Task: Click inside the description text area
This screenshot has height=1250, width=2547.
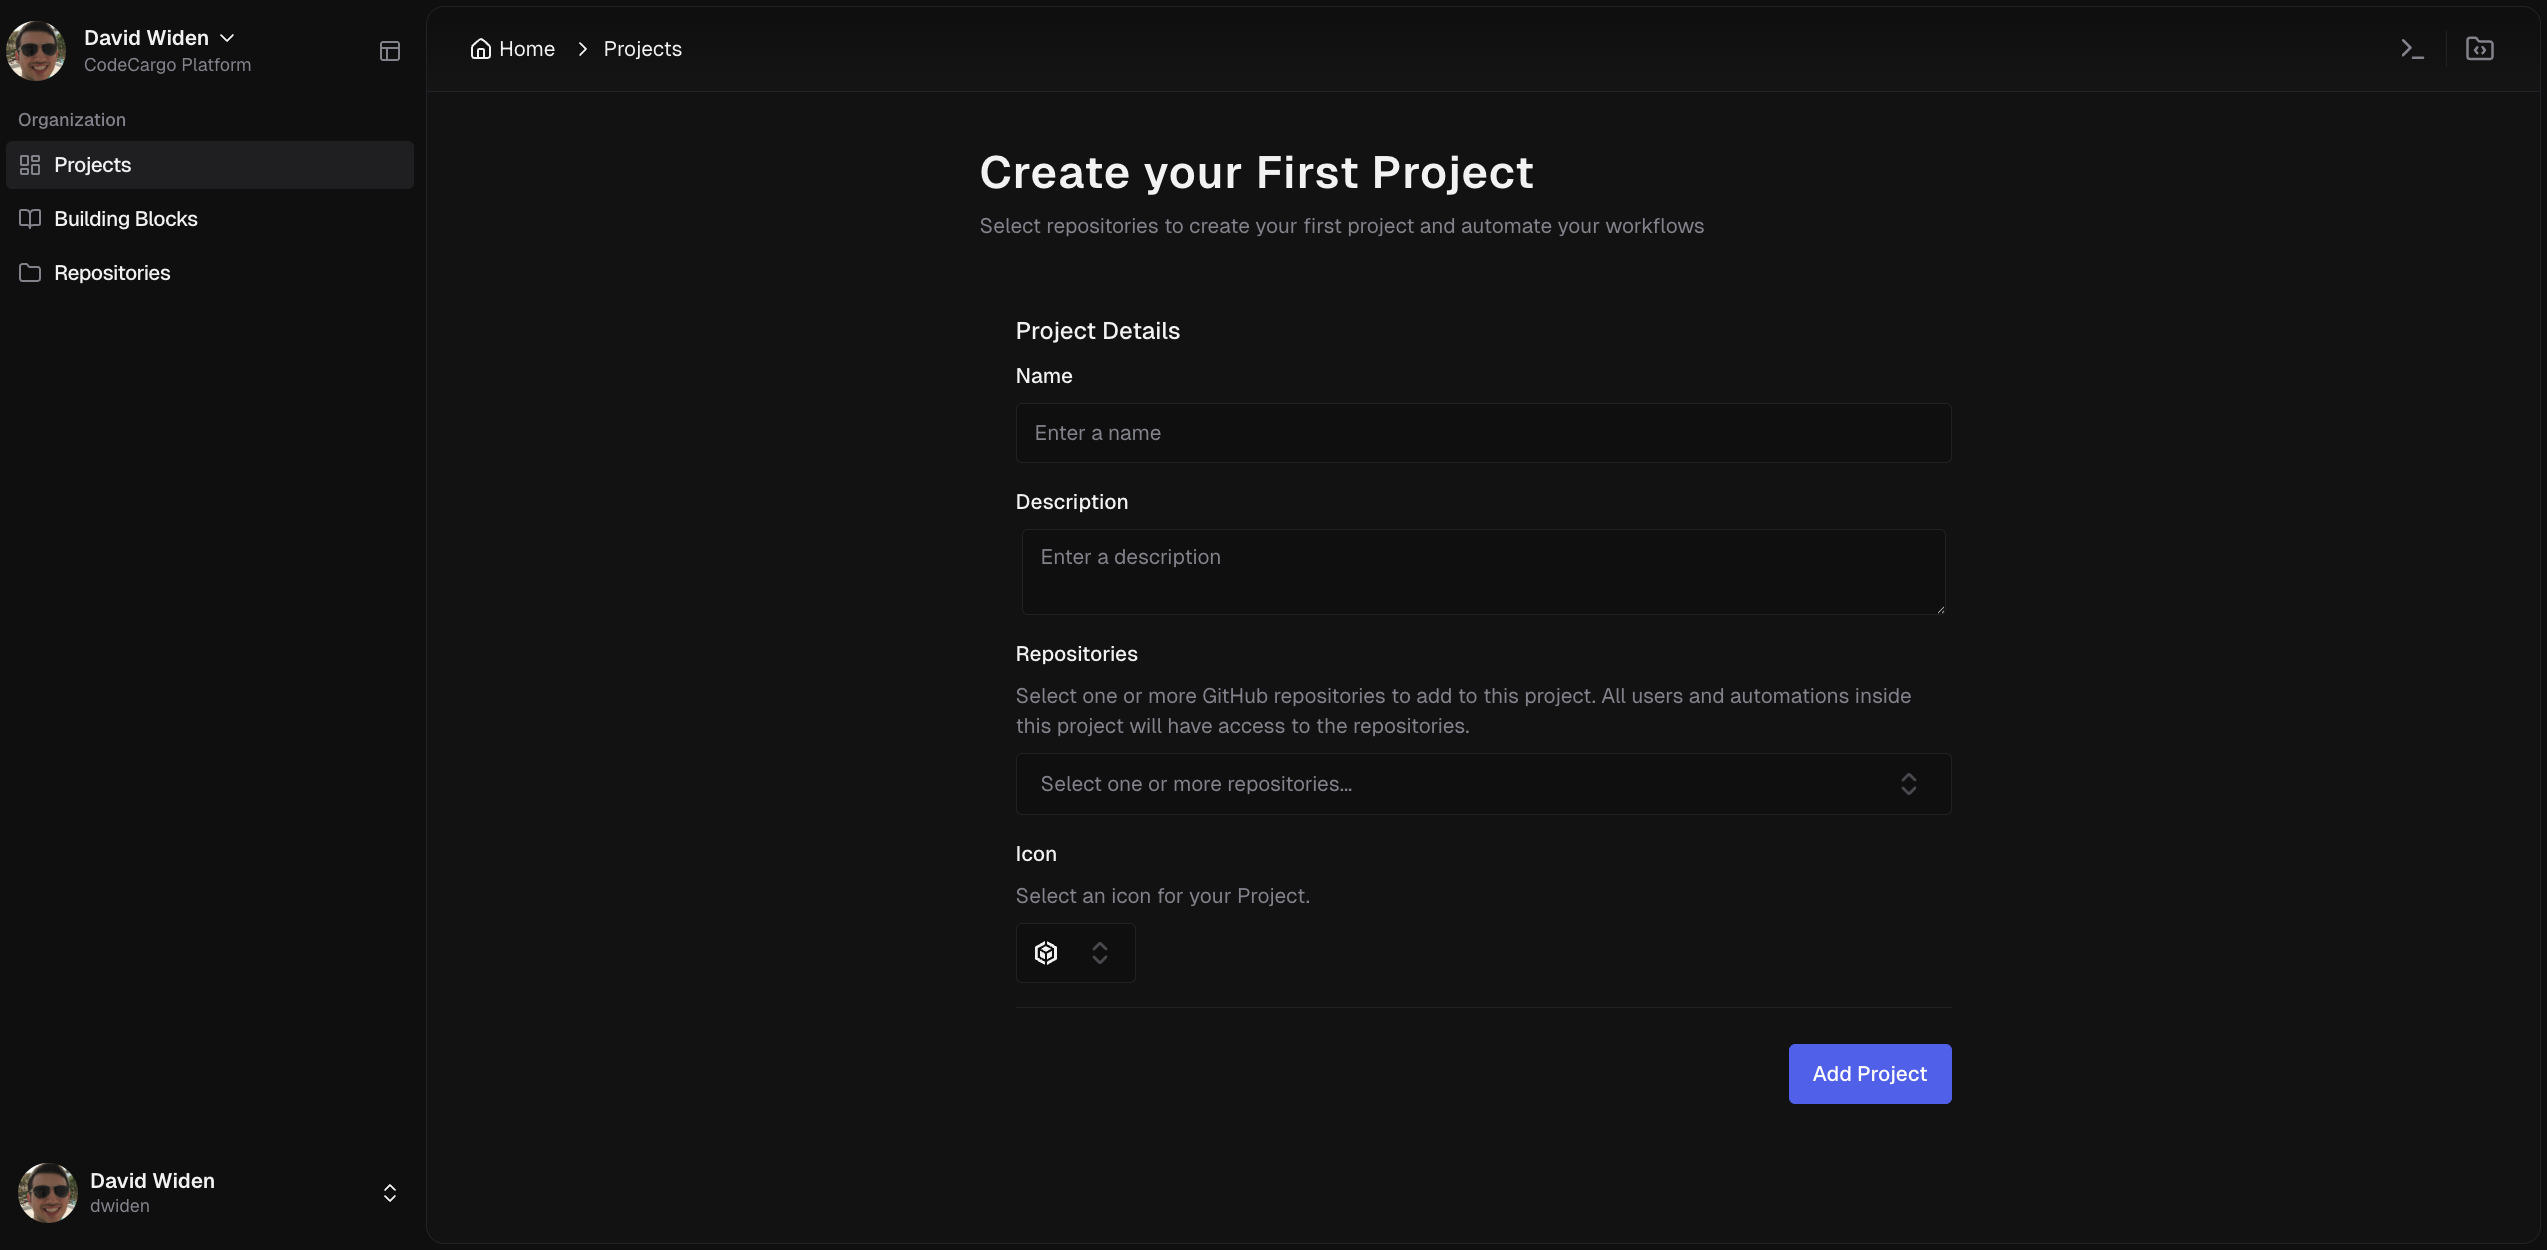Action: tap(1481, 572)
